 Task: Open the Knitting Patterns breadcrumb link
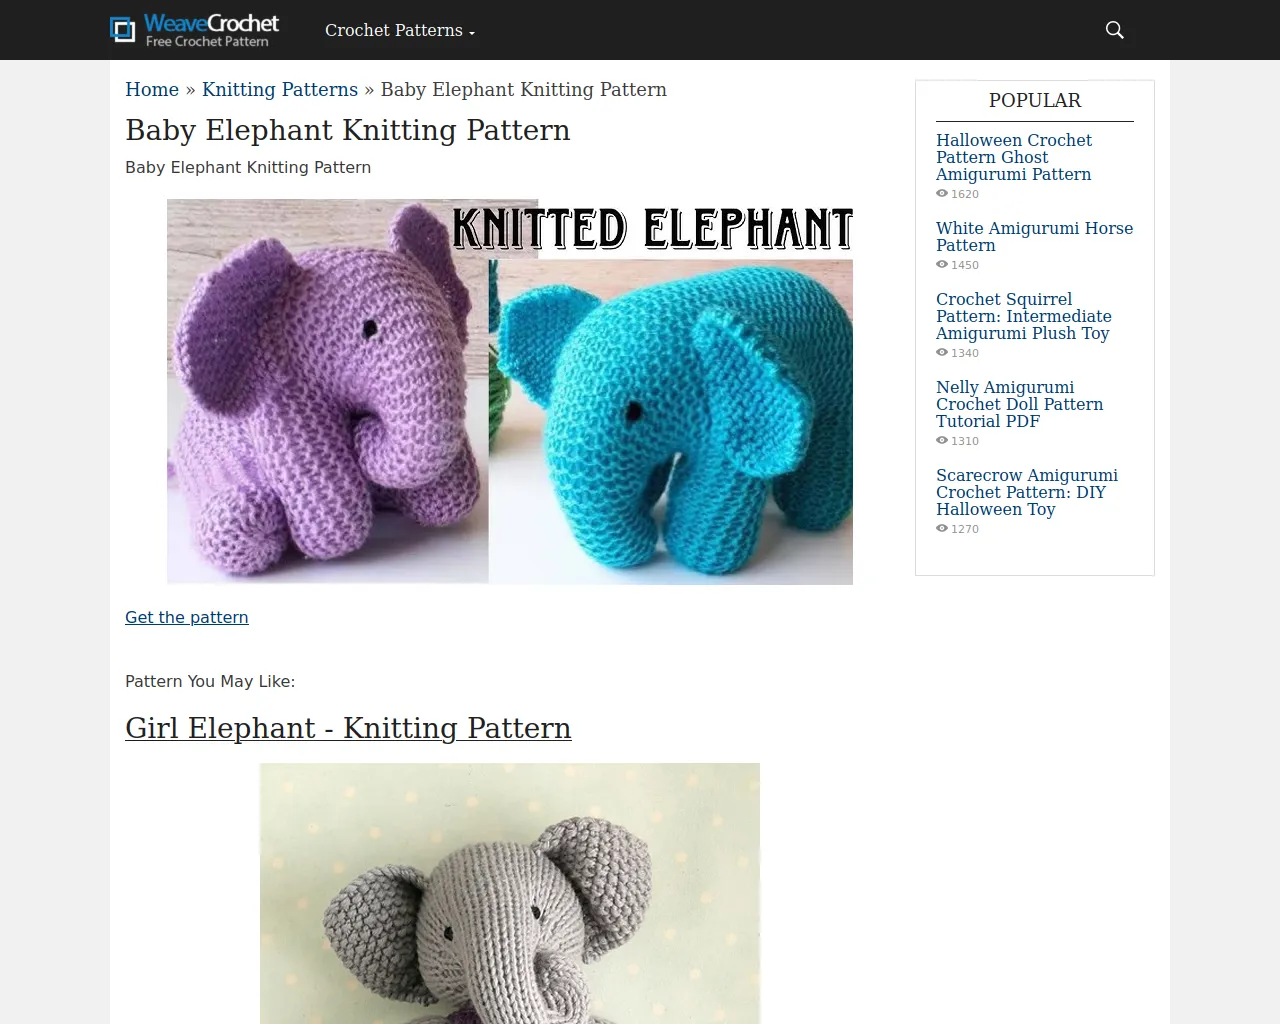pyautogui.click(x=280, y=89)
